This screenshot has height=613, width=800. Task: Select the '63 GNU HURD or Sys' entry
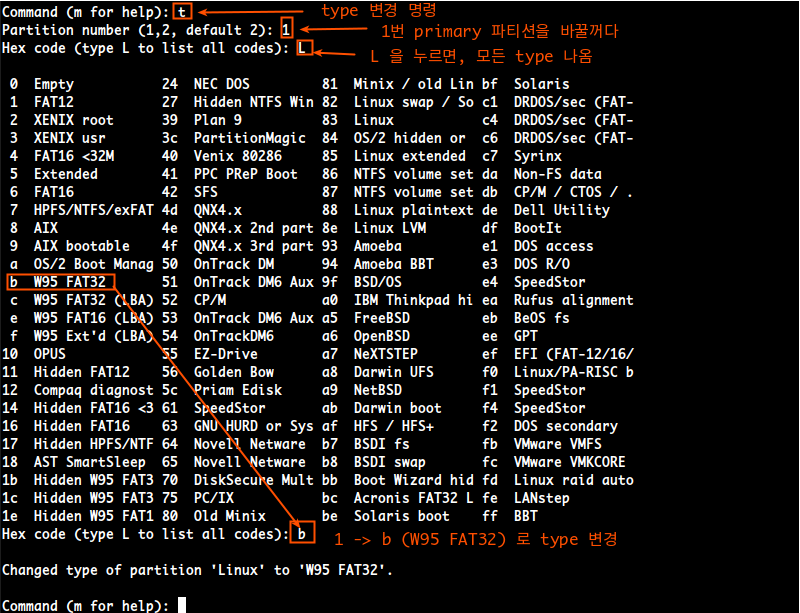coord(238,426)
